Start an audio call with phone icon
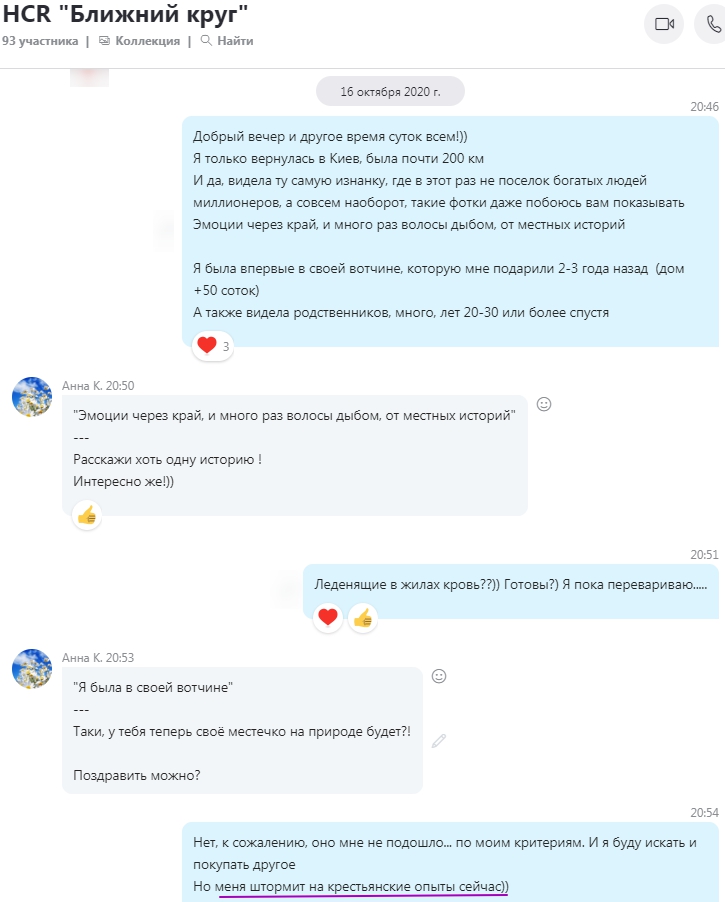The height and width of the screenshot is (902, 725). 712,24
